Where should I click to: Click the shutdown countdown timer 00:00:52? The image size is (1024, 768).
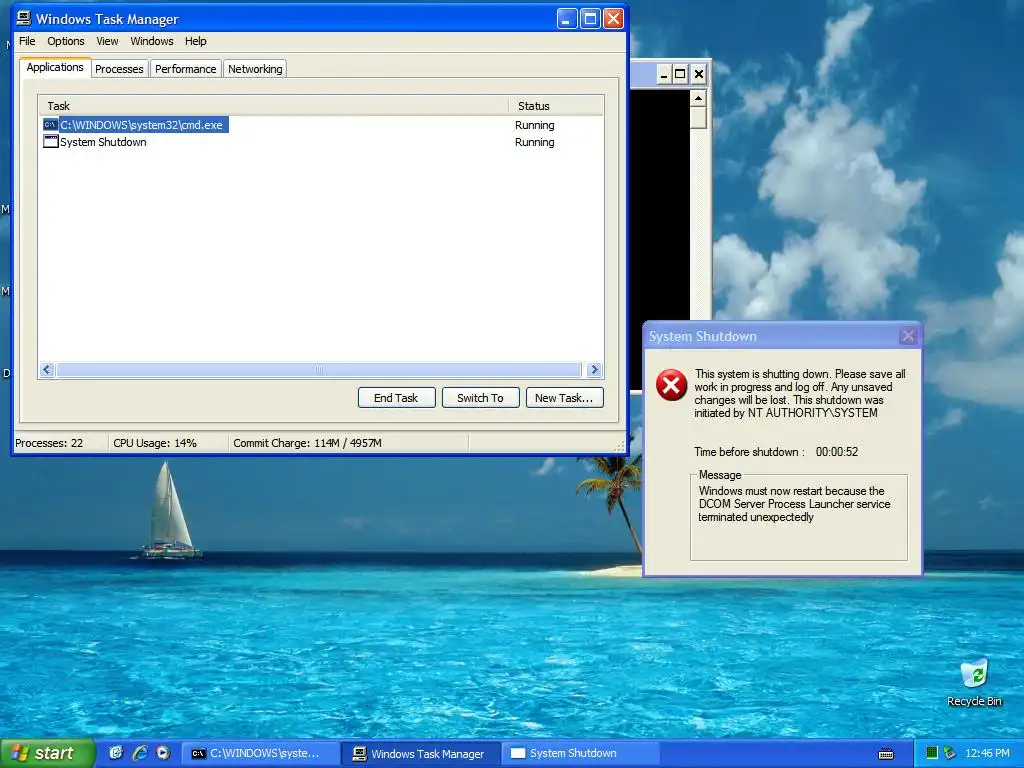[x=837, y=452]
